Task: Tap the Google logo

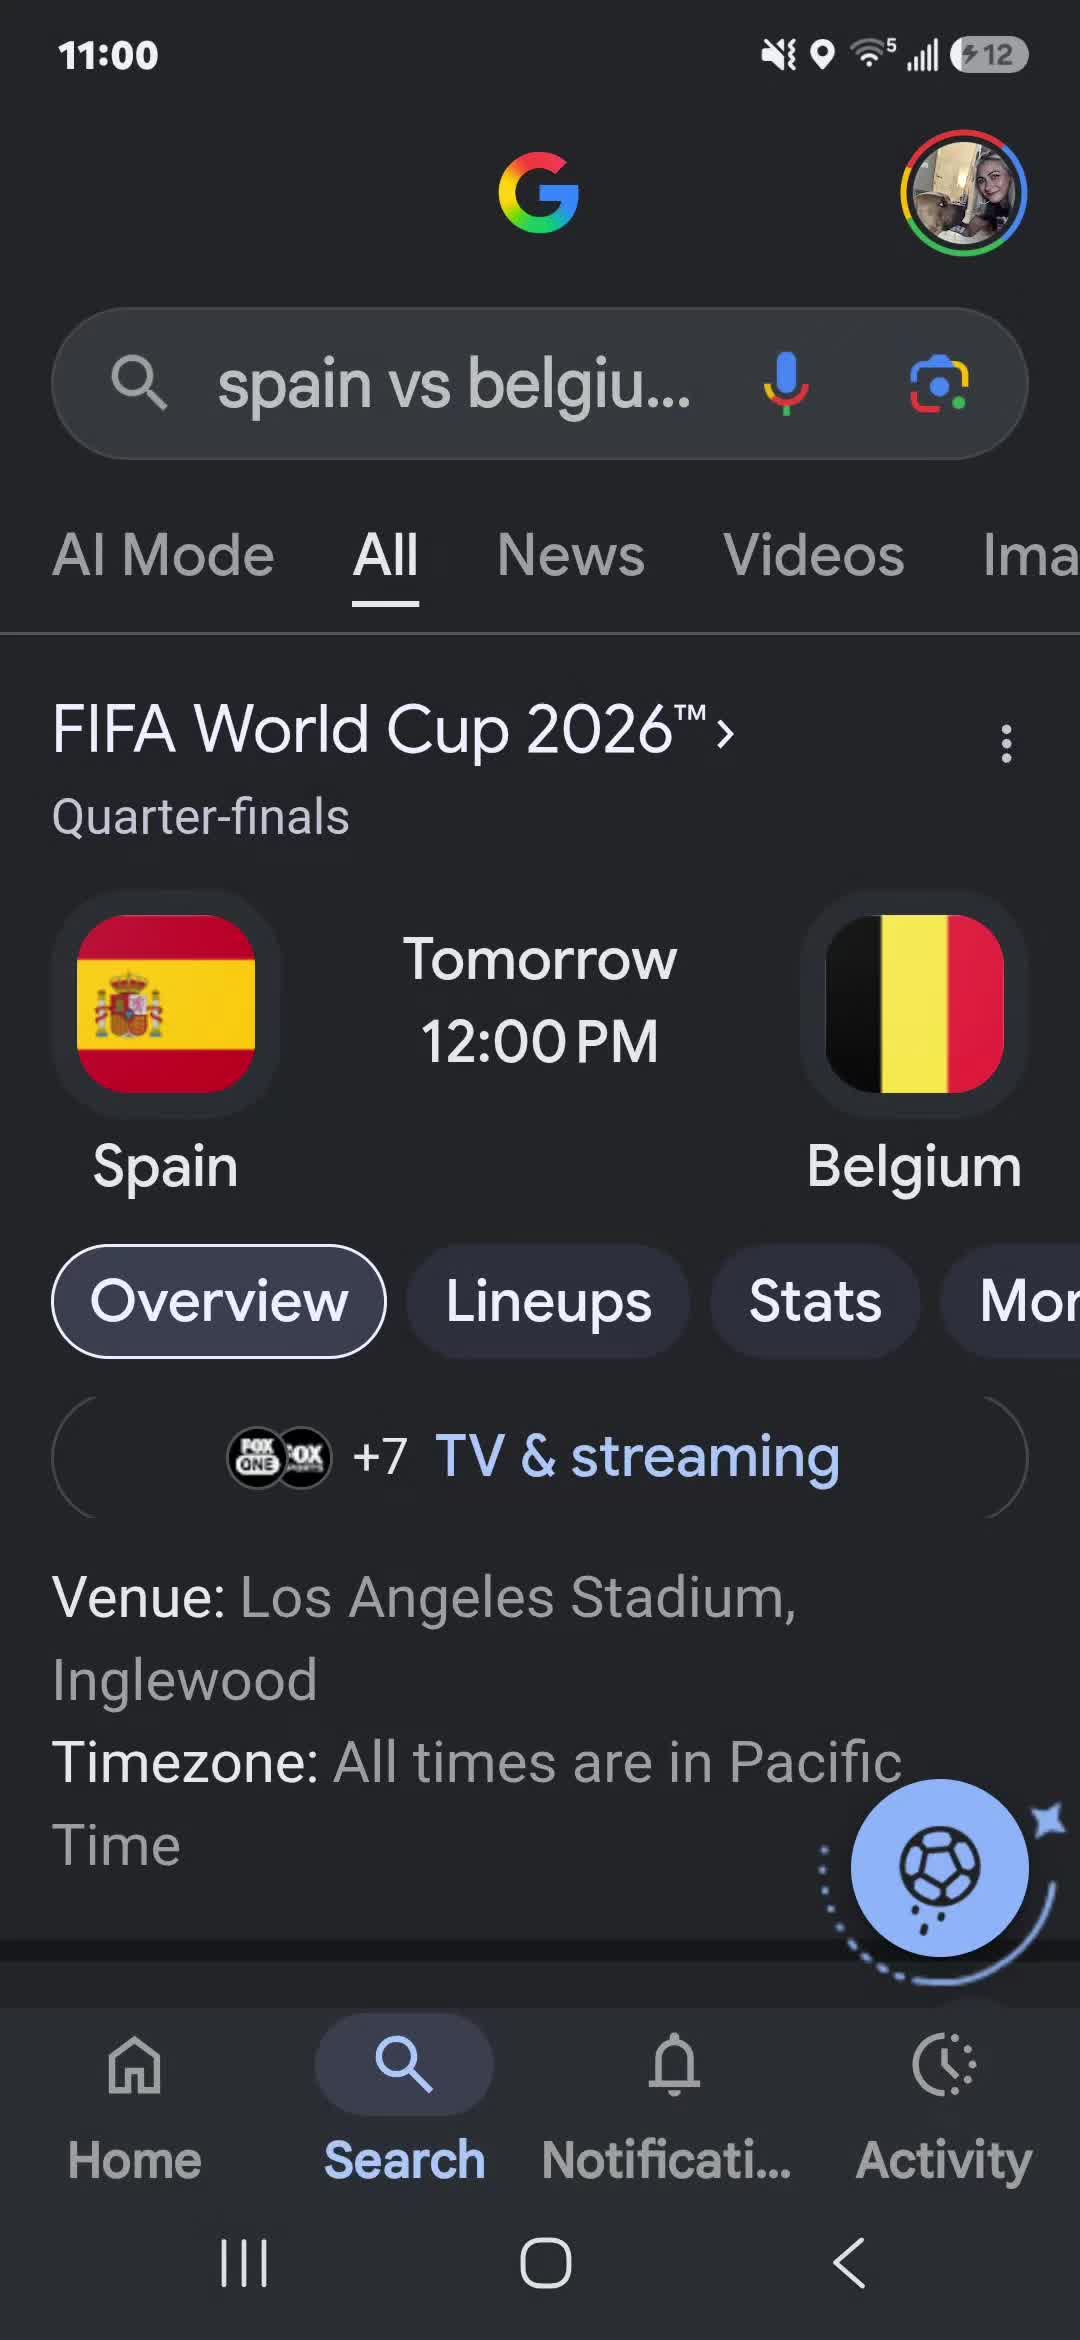Action: [539, 192]
